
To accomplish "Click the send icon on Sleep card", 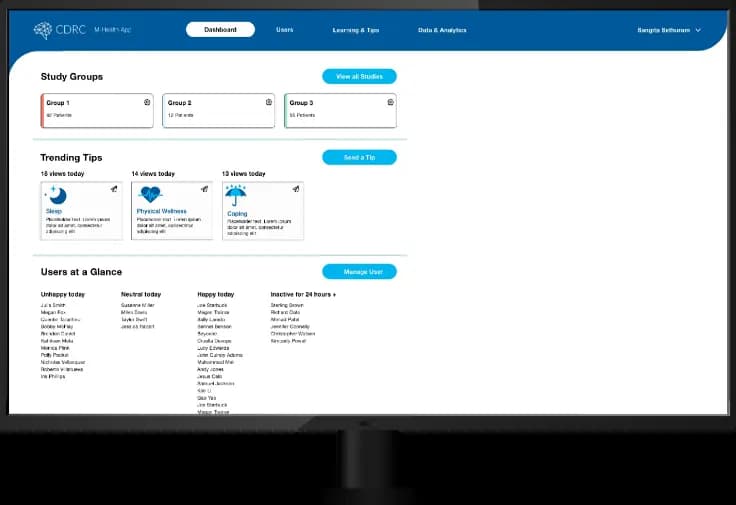I will (x=114, y=189).
